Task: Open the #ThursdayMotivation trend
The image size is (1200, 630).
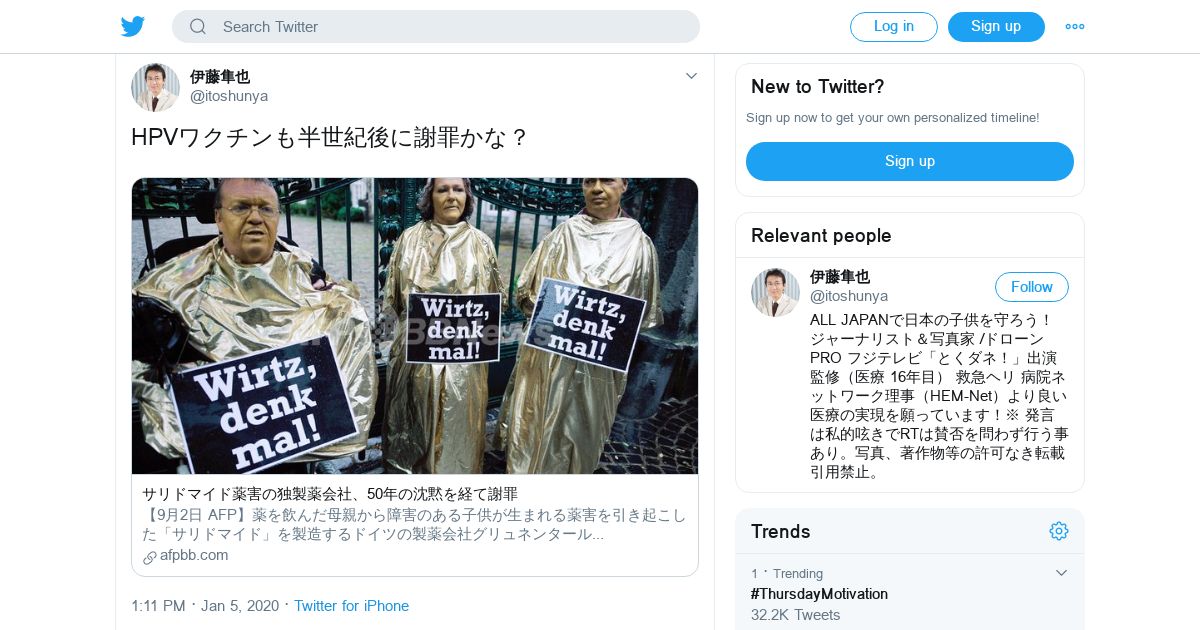Action: [819, 594]
